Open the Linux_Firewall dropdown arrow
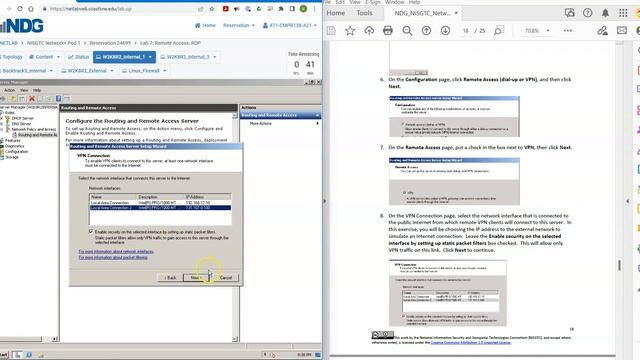The image size is (640, 360). pyautogui.click(x=164, y=71)
